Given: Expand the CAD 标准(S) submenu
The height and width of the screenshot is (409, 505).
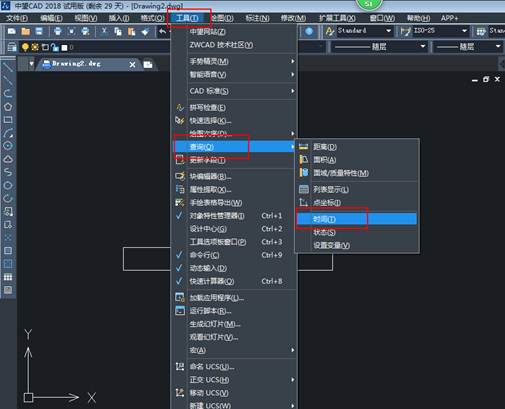Looking at the screenshot, I should click(233, 91).
